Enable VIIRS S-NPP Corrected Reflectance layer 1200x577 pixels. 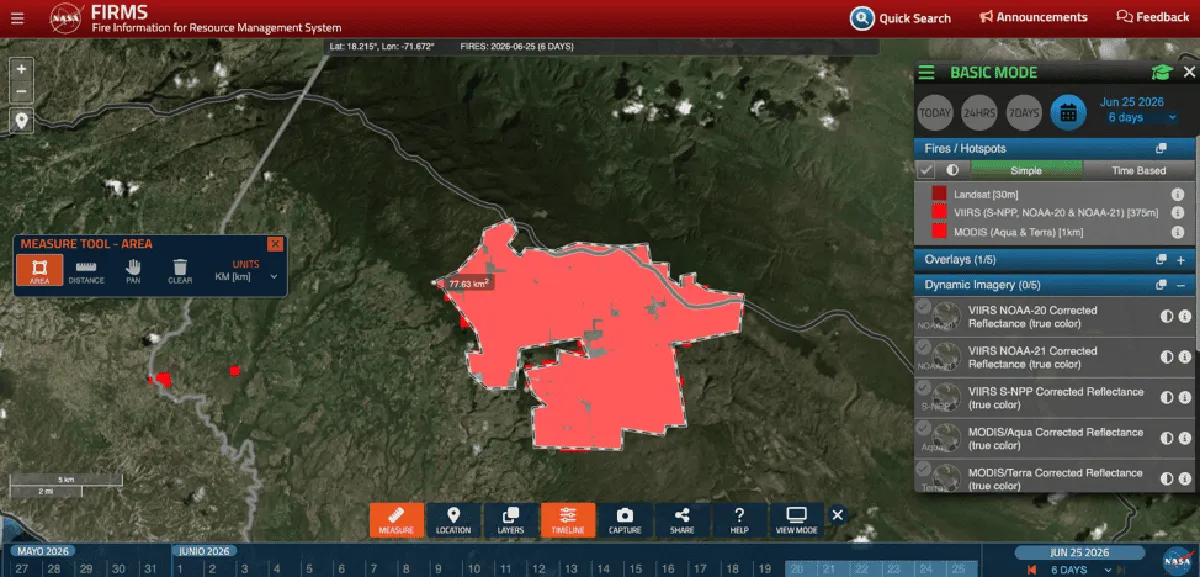pos(923,388)
